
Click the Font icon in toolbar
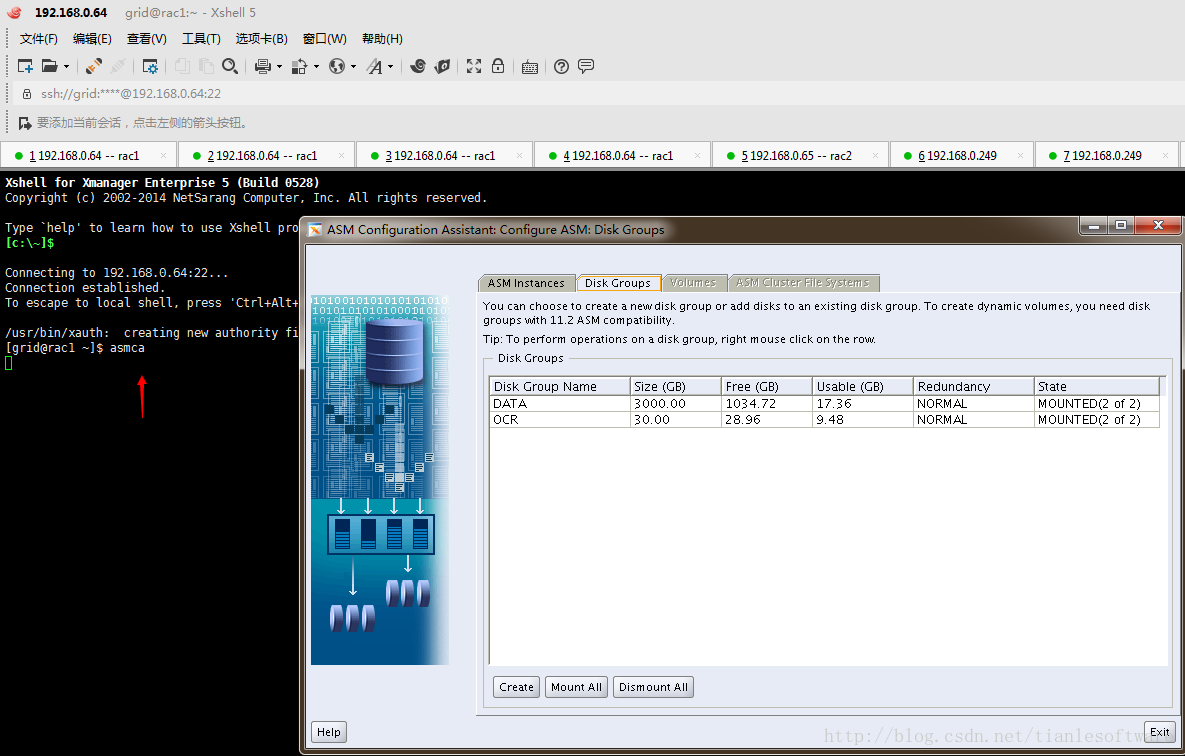click(375, 67)
